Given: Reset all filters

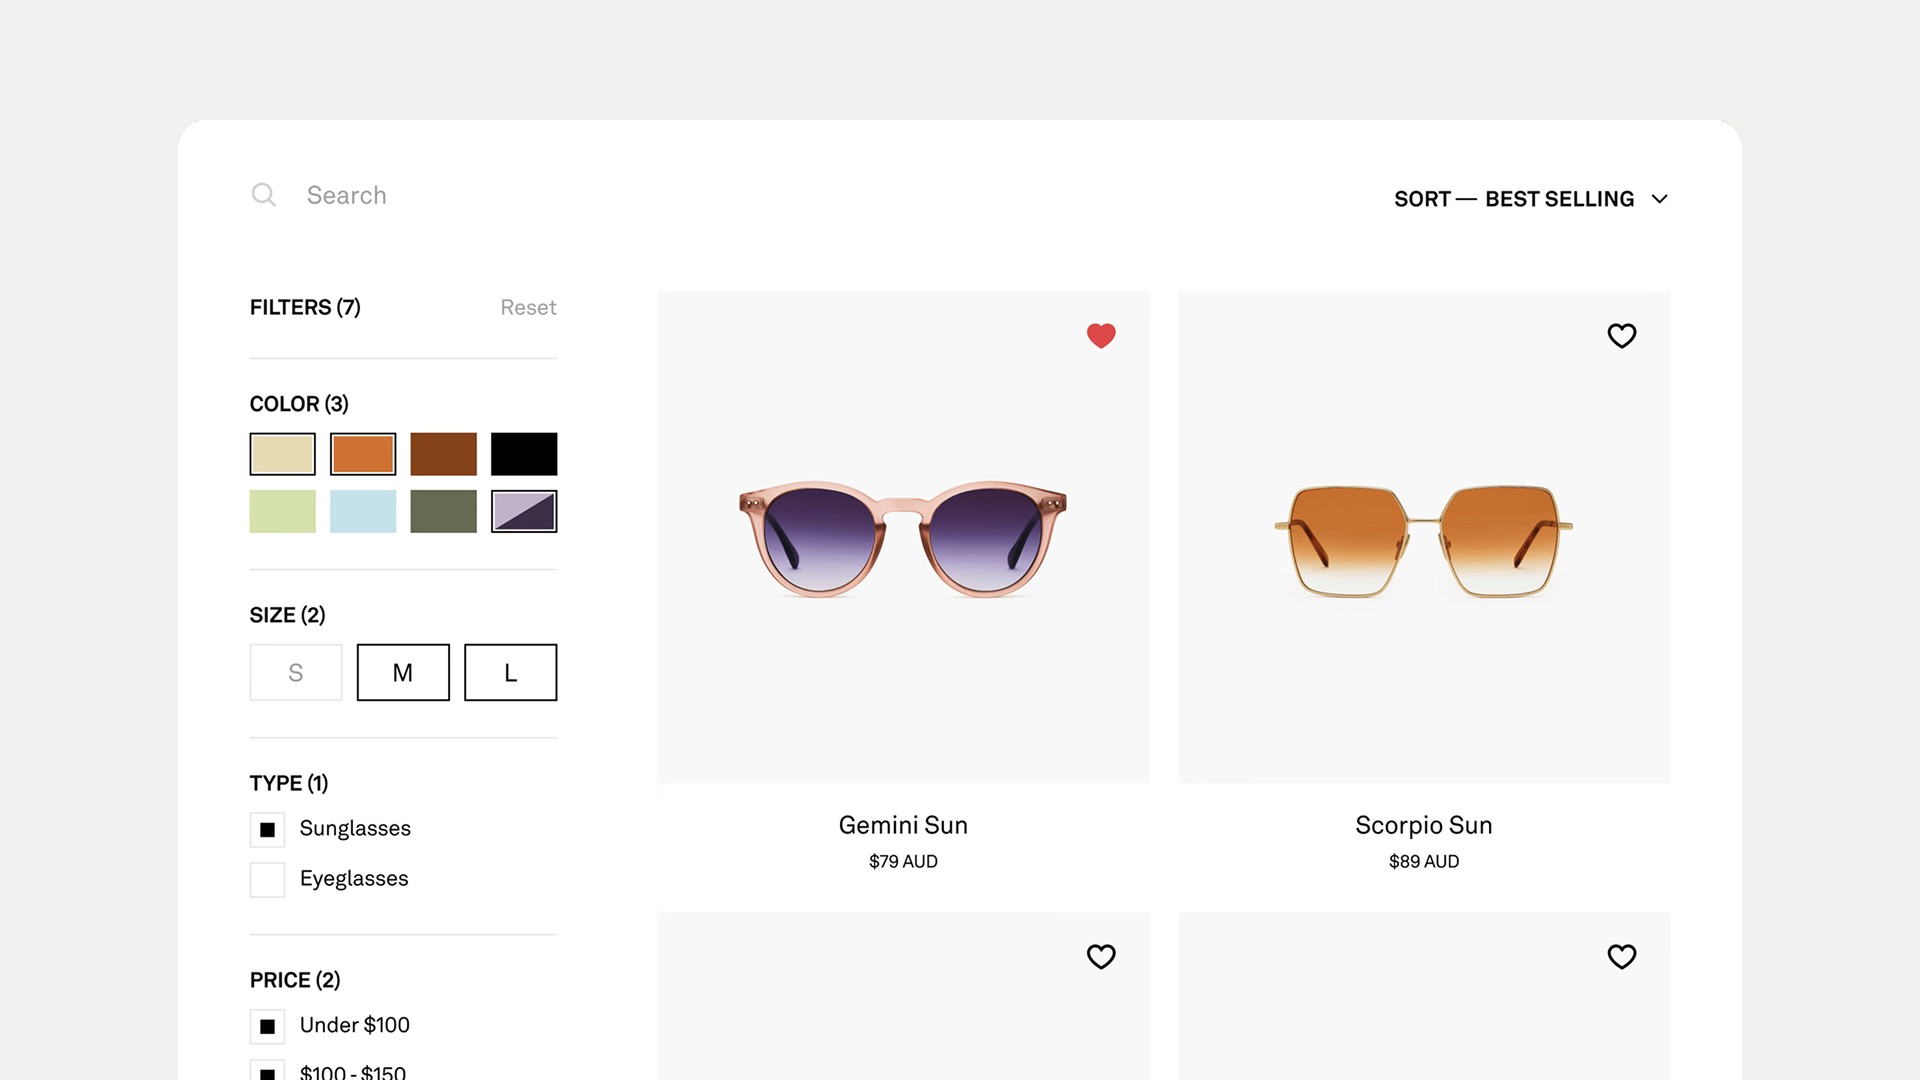Looking at the screenshot, I should (528, 307).
